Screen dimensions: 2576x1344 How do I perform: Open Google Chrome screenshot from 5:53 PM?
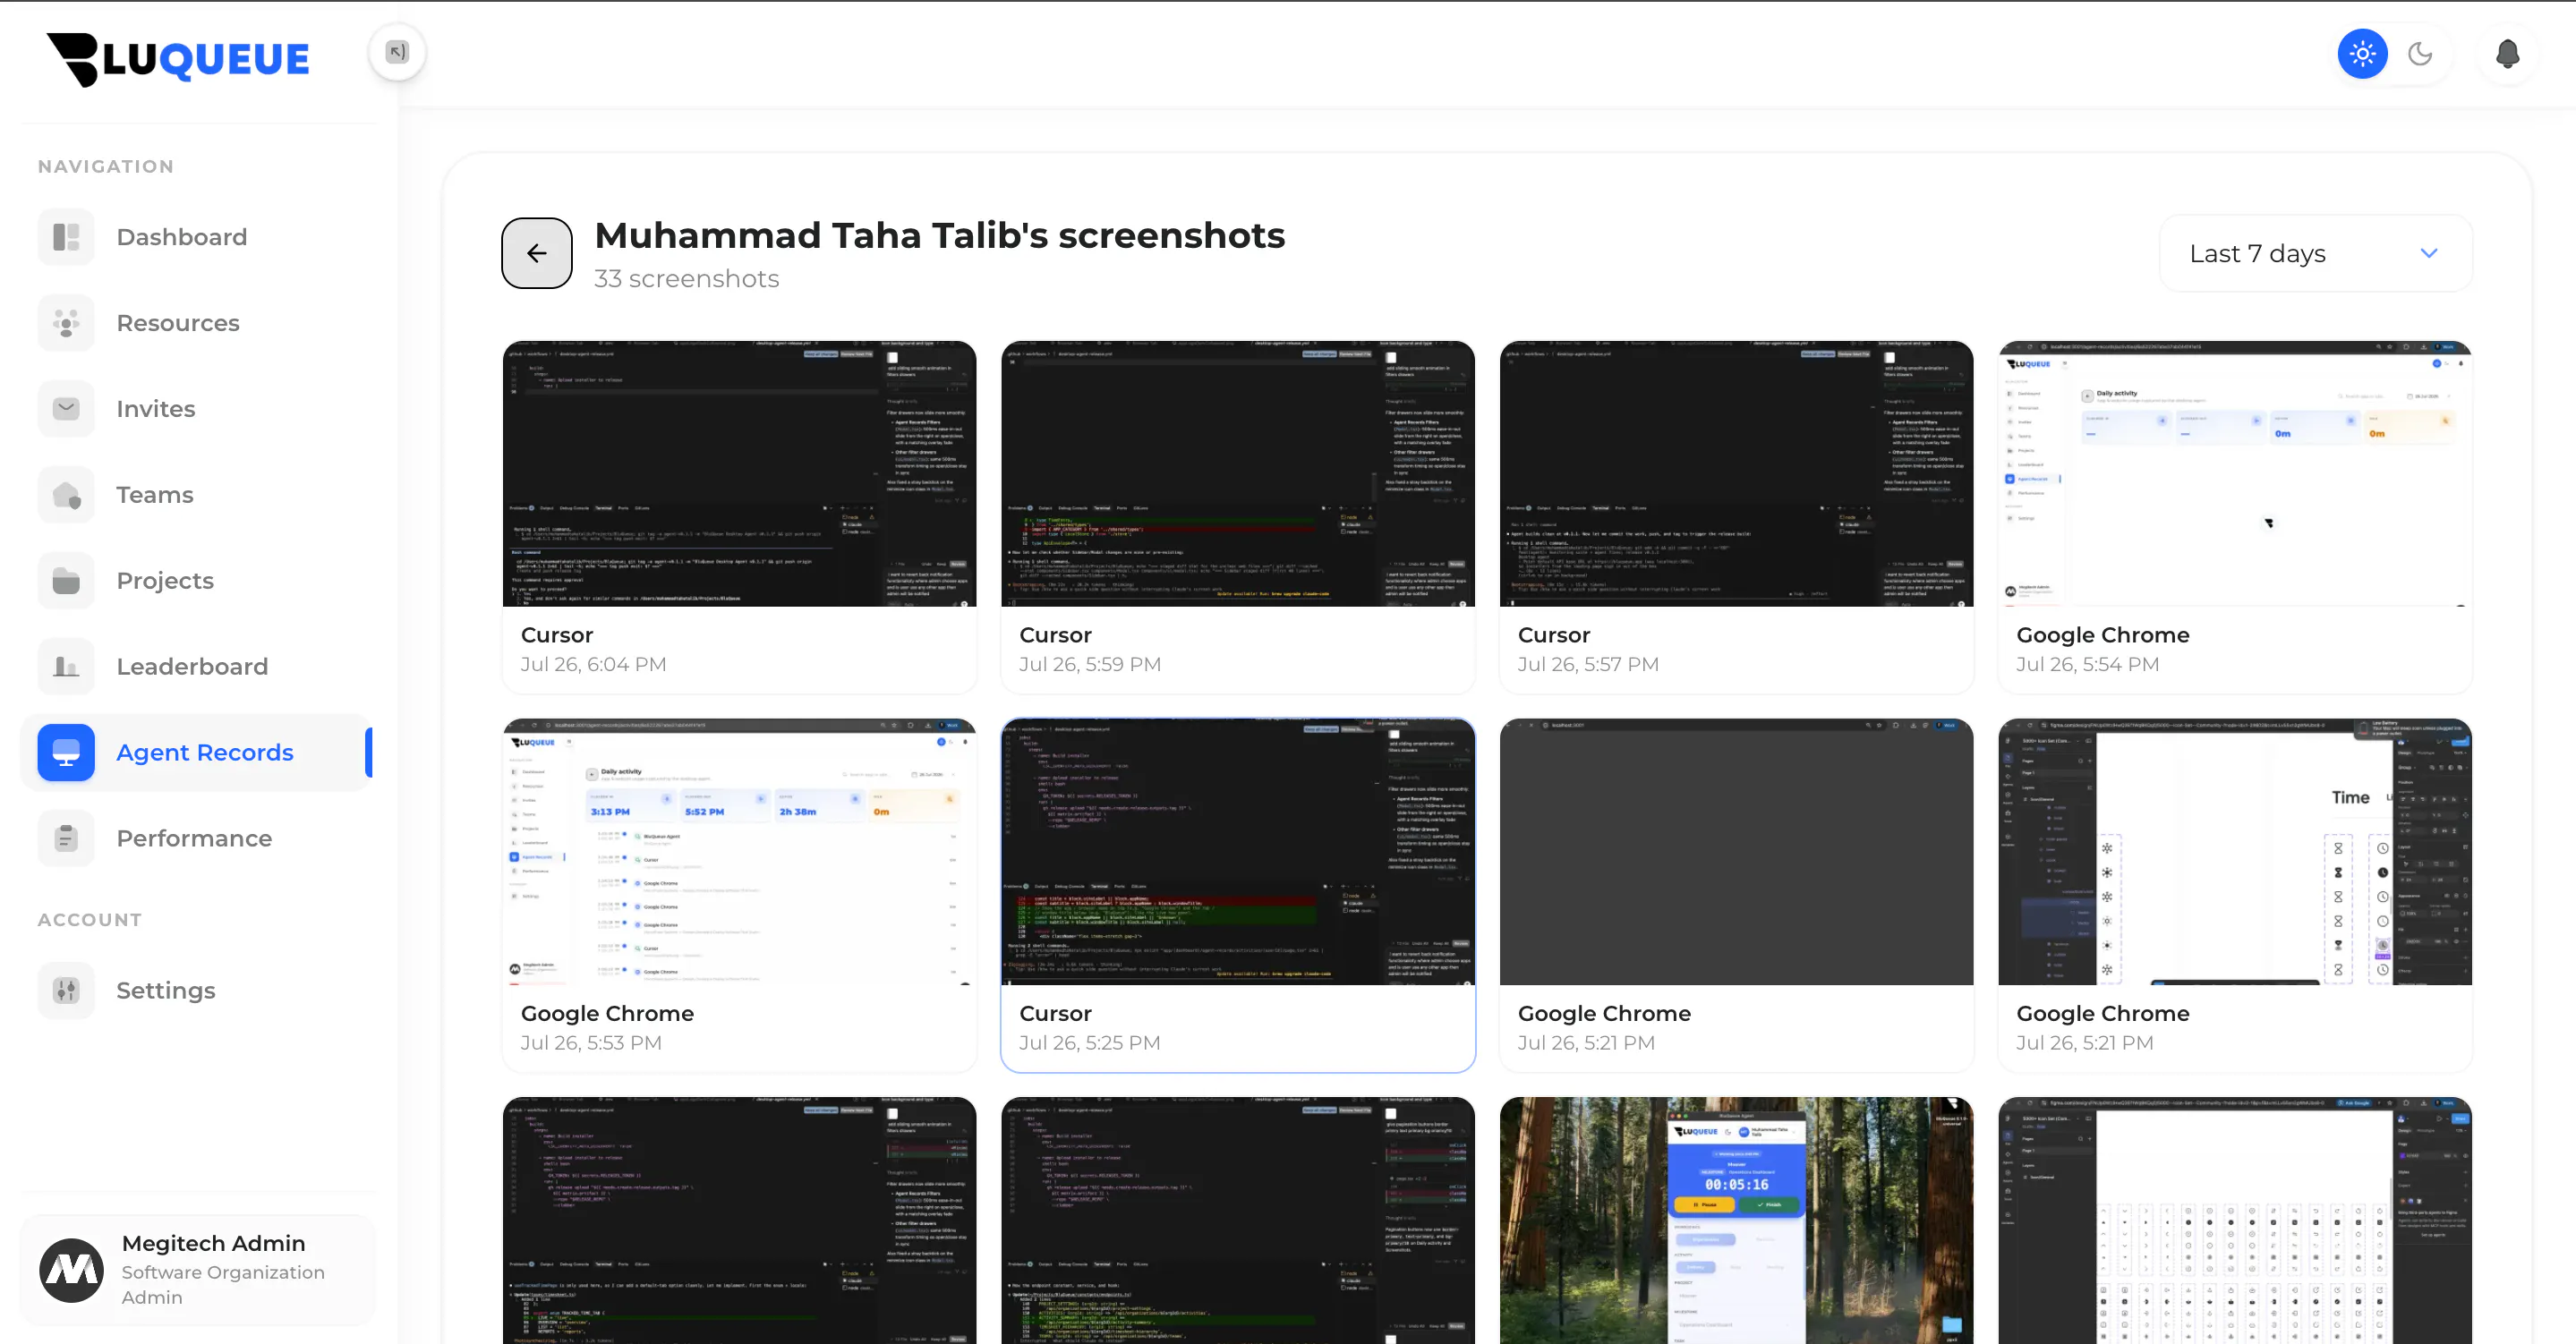[739, 895]
